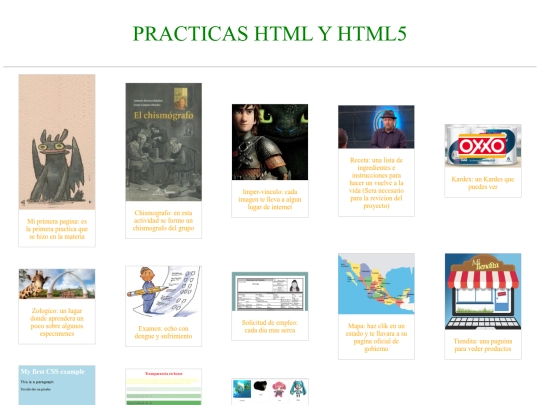Click the 'Mapa: haz clik en un estado' caption
This screenshot has height=405, width=540.
tap(376, 337)
